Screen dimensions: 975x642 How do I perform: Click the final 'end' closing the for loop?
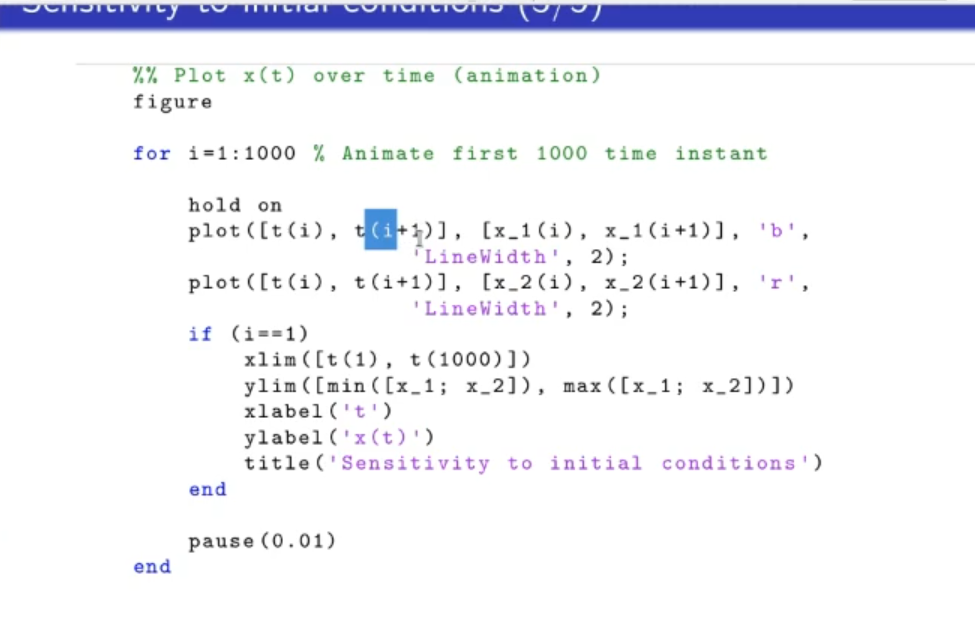(x=152, y=567)
